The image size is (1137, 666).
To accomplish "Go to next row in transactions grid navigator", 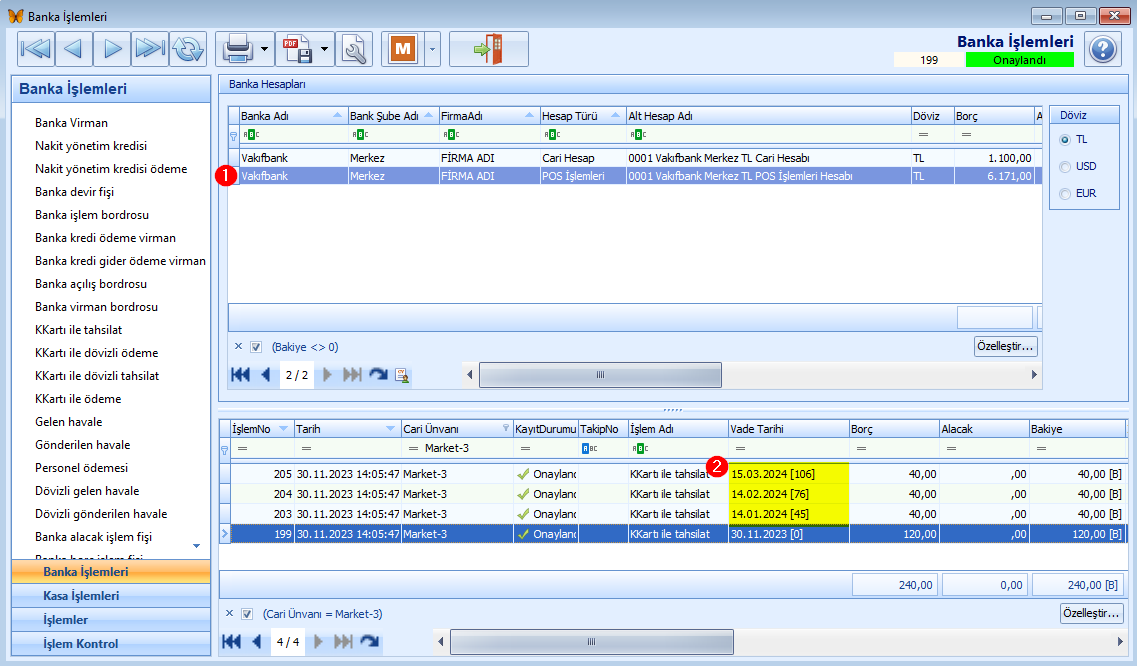I will [x=318, y=641].
